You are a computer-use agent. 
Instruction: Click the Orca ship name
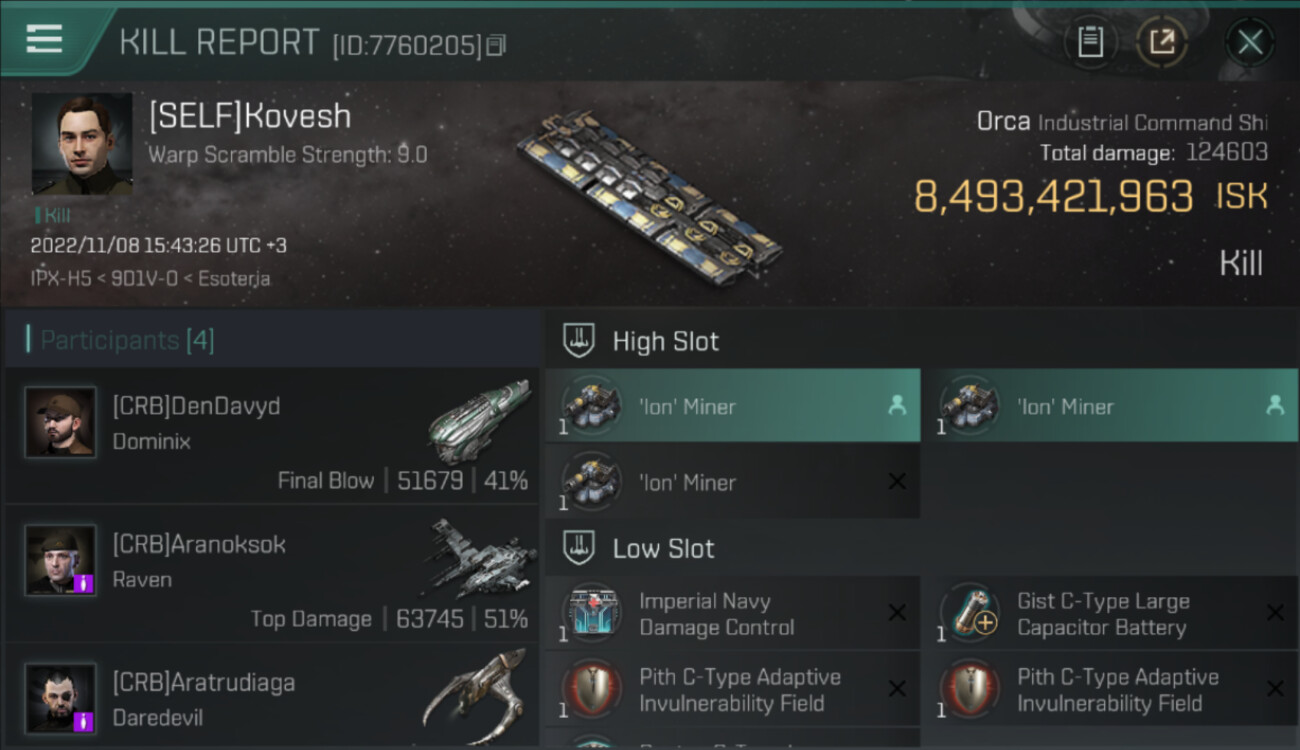(1003, 122)
